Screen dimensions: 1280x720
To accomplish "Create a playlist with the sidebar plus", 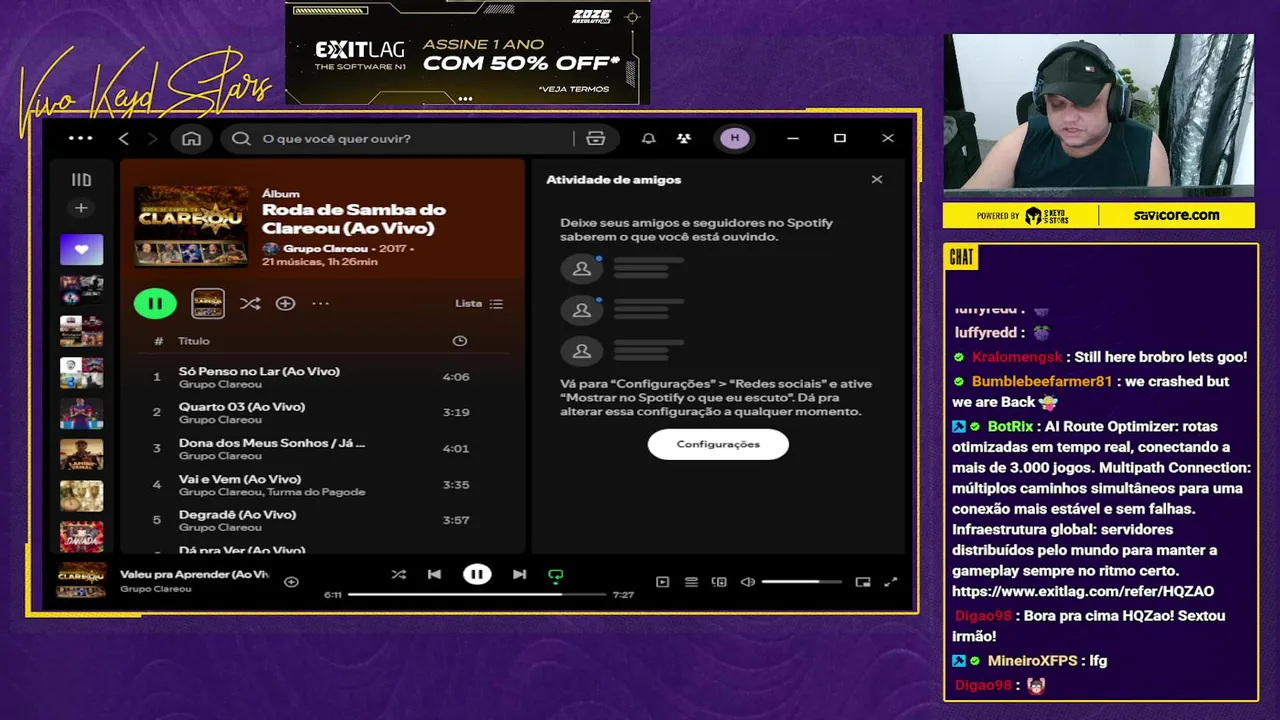I will (x=81, y=208).
